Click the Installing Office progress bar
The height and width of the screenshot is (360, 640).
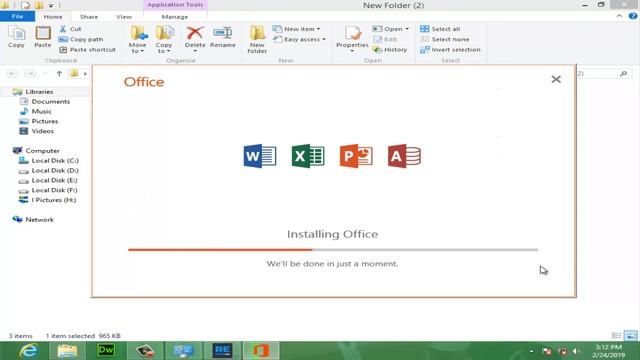[x=333, y=249]
